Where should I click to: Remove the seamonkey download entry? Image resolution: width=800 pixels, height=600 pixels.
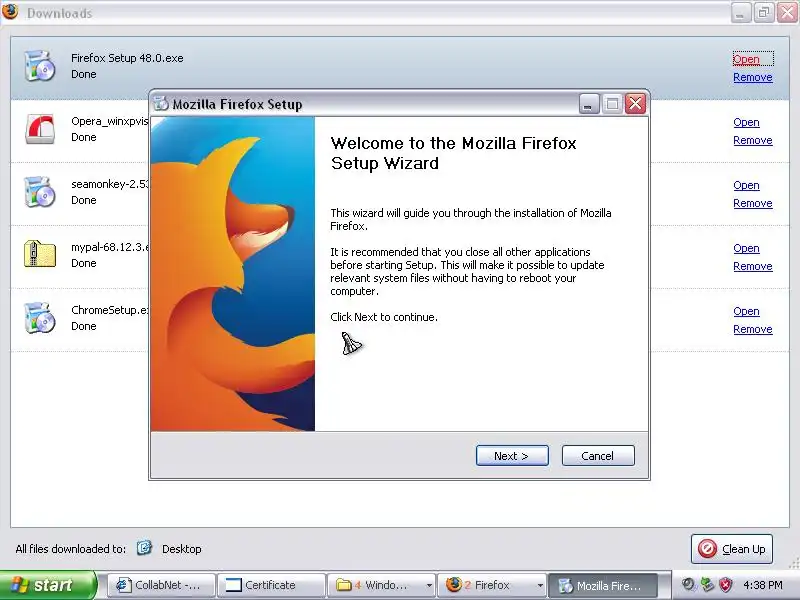click(753, 203)
